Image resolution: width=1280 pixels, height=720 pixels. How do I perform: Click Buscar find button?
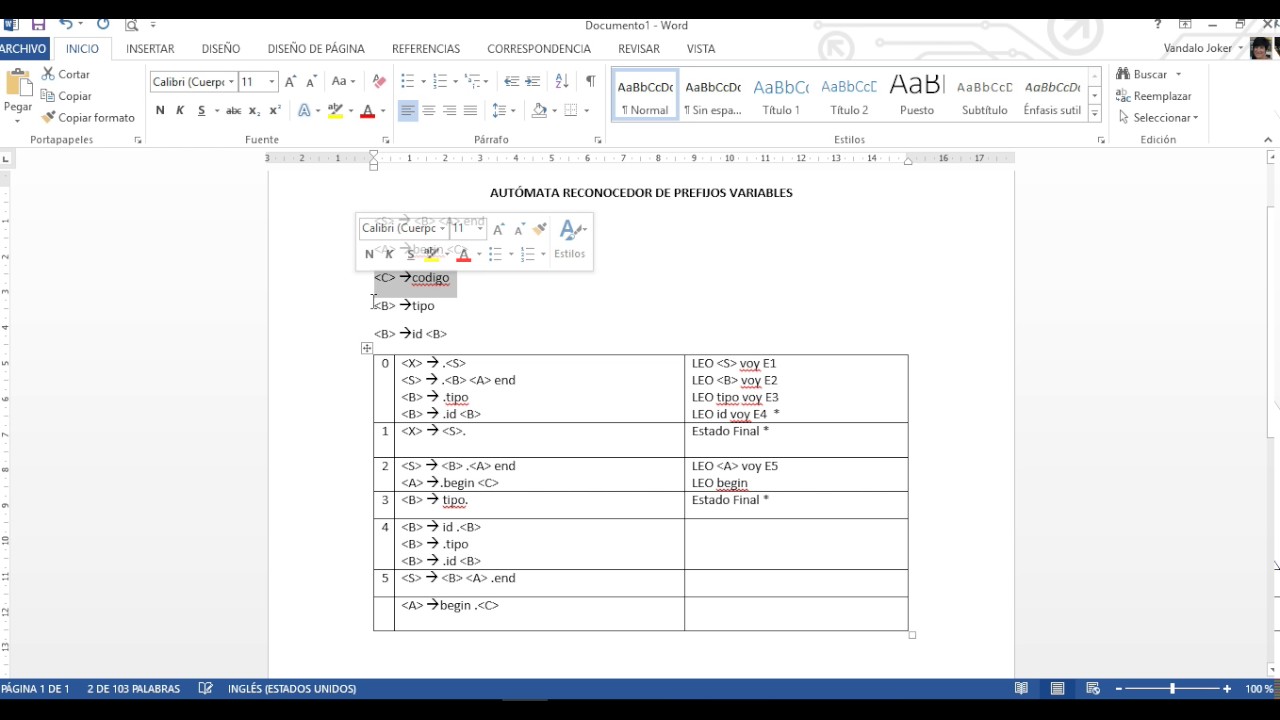pyautogui.click(x=1149, y=74)
